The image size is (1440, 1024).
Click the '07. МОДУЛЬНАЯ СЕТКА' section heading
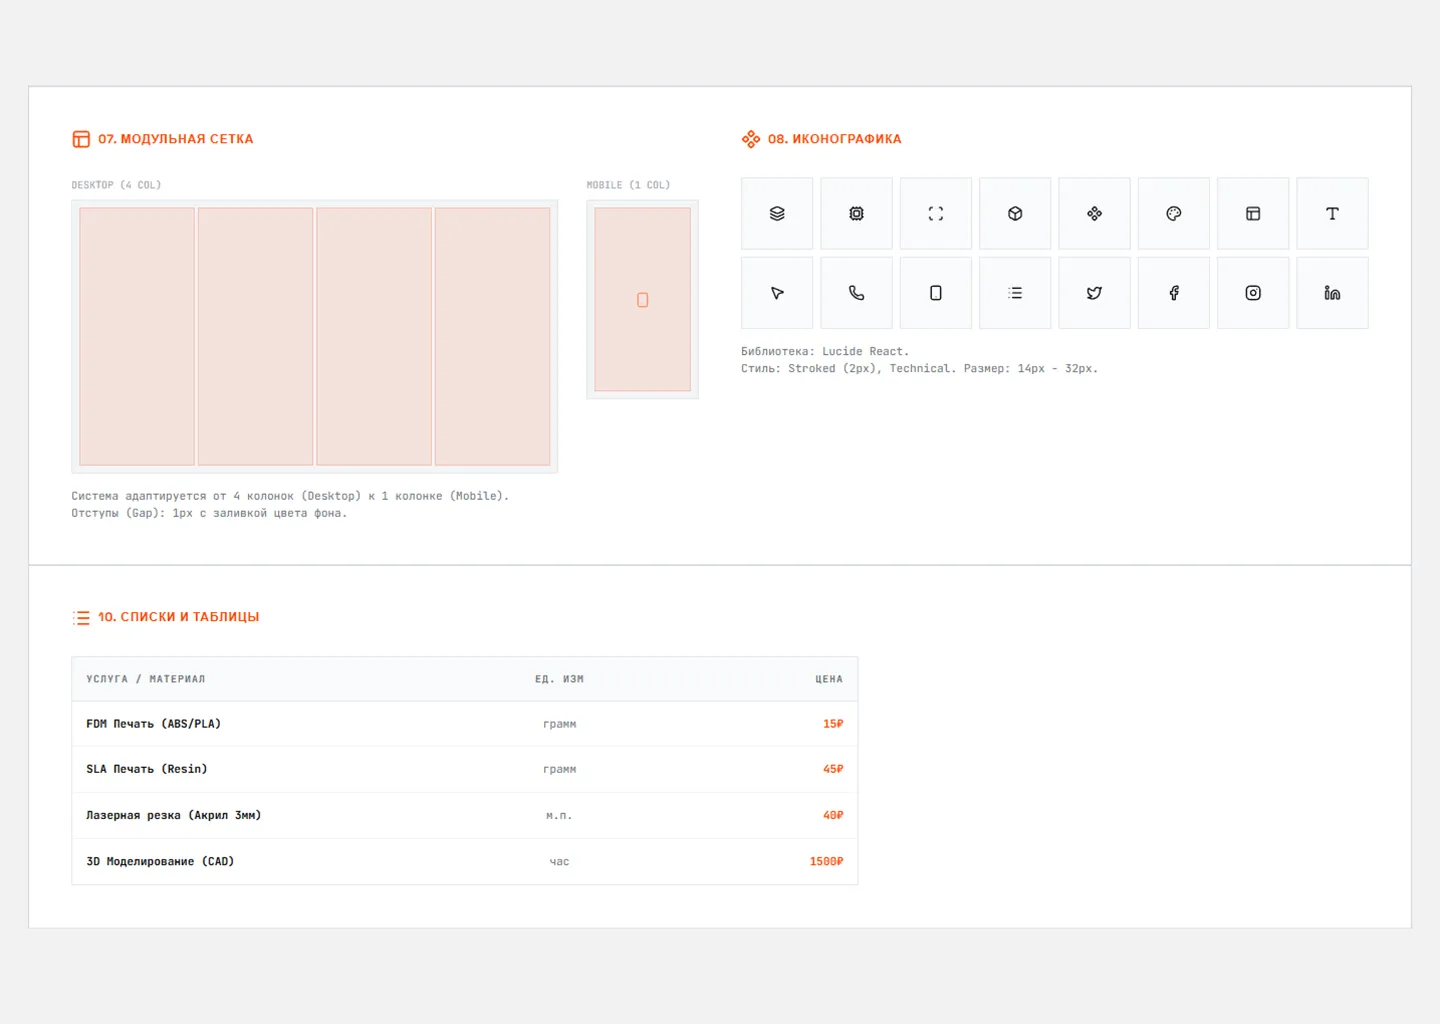pyautogui.click(x=175, y=139)
